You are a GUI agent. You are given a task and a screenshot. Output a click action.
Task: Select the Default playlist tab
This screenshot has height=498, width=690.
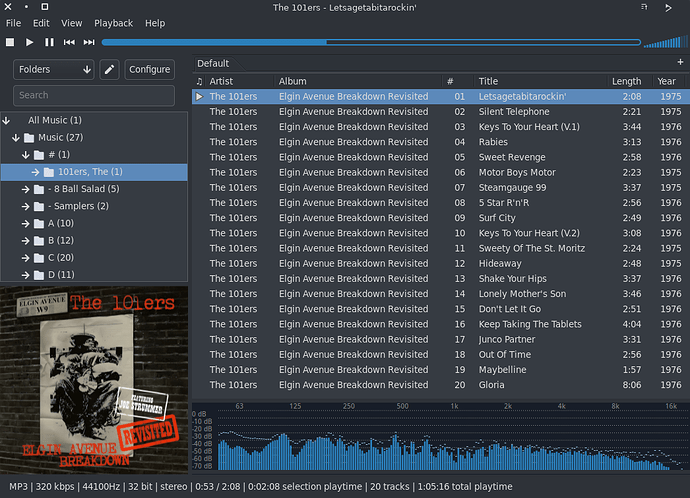(x=213, y=63)
